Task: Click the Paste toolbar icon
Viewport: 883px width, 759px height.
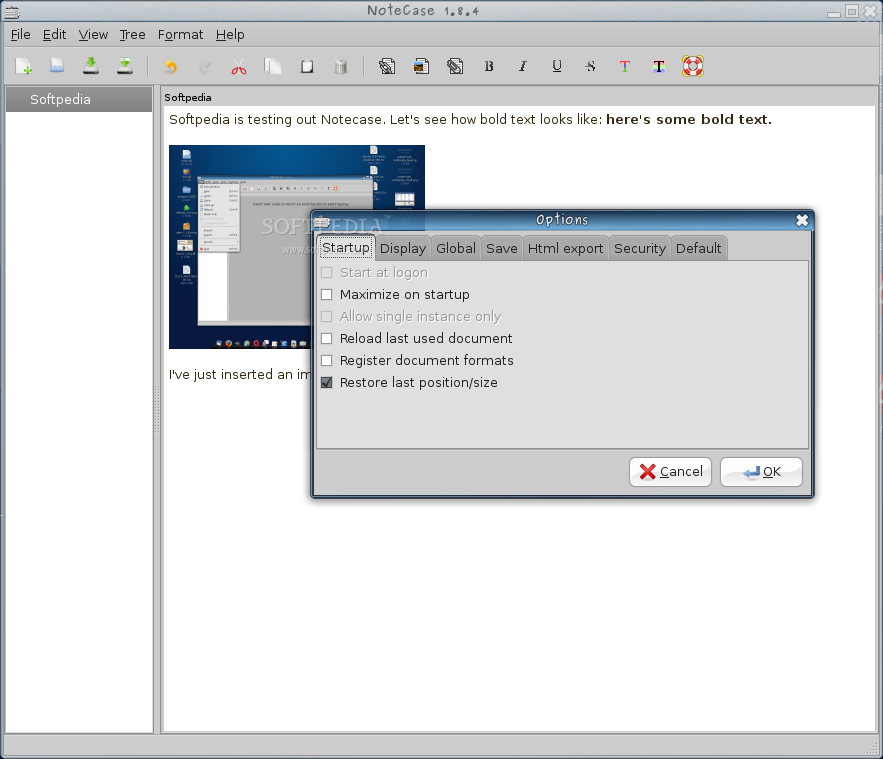Action: (307, 66)
